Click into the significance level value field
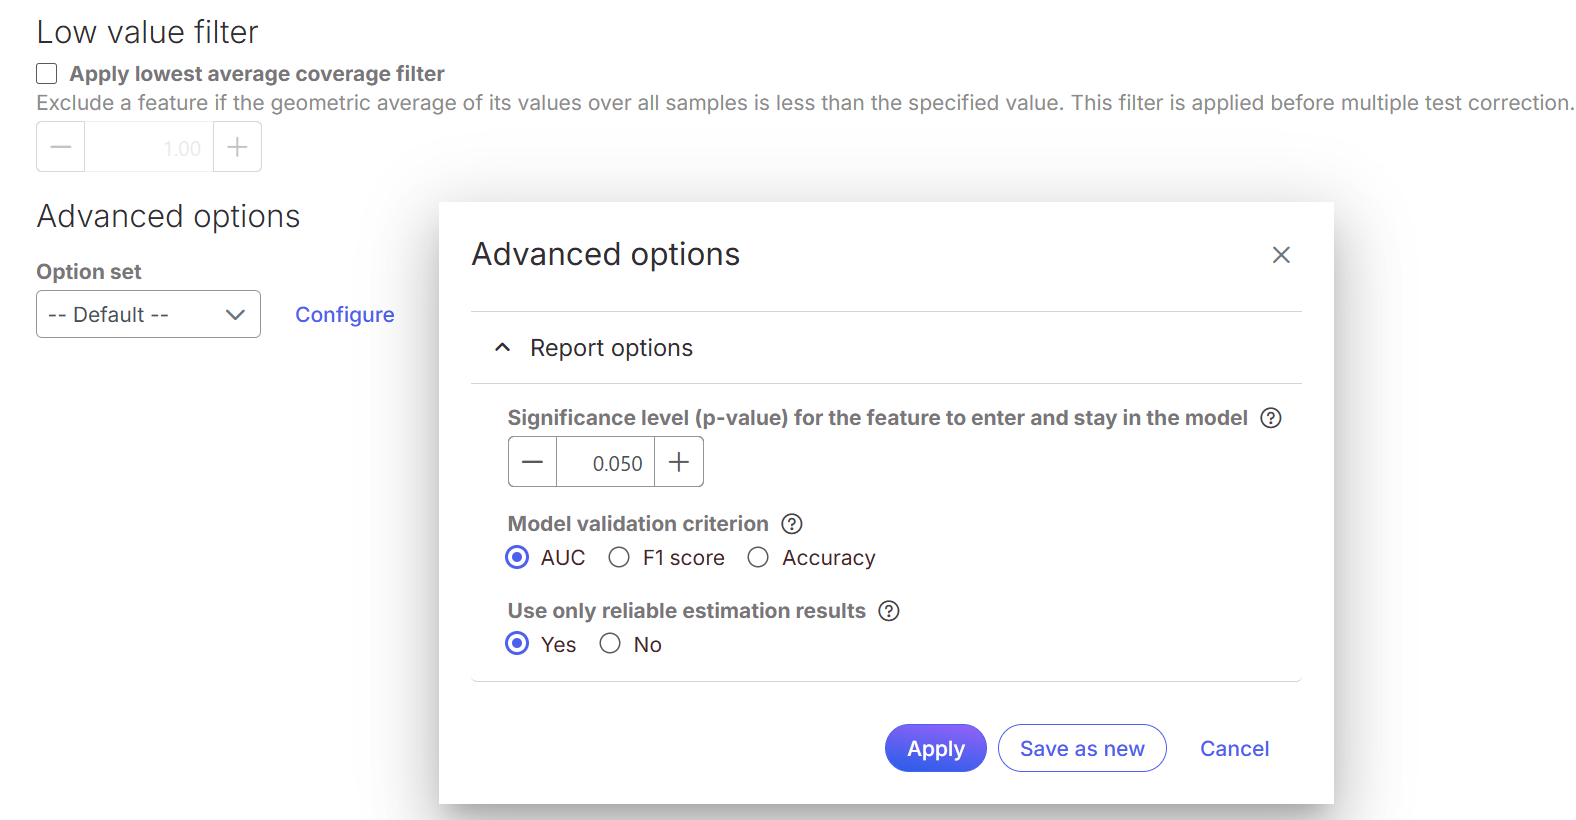The image size is (1576, 820). pyautogui.click(x=606, y=463)
